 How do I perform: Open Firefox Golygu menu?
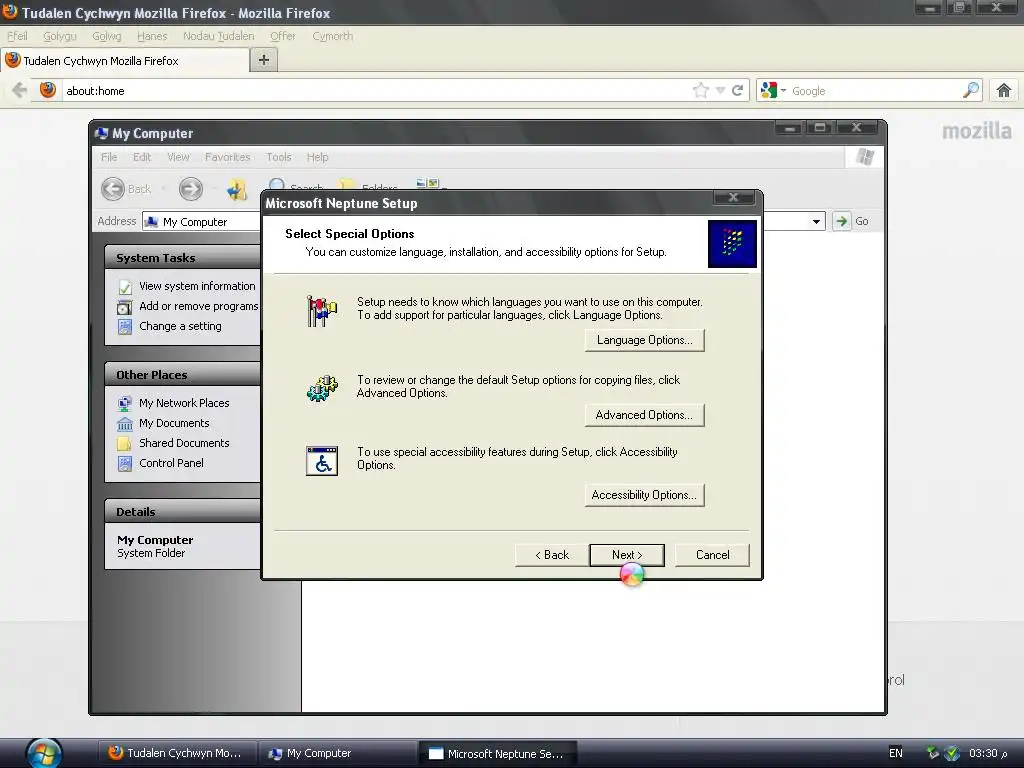[59, 36]
